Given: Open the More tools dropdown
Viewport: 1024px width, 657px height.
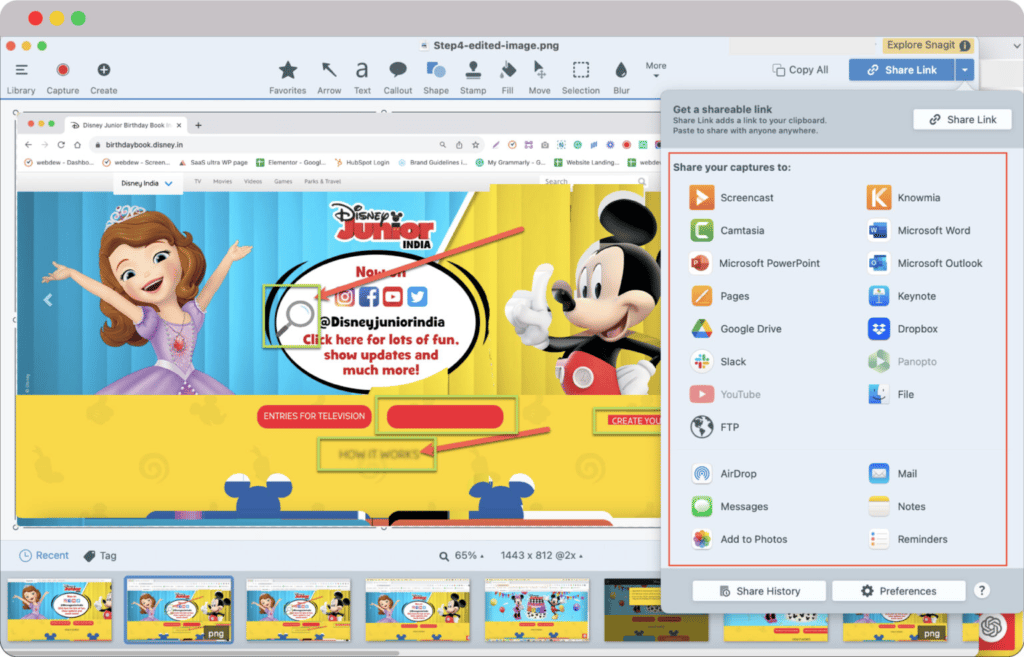Looking at the screenshot, I should click(x=656, y=68).
